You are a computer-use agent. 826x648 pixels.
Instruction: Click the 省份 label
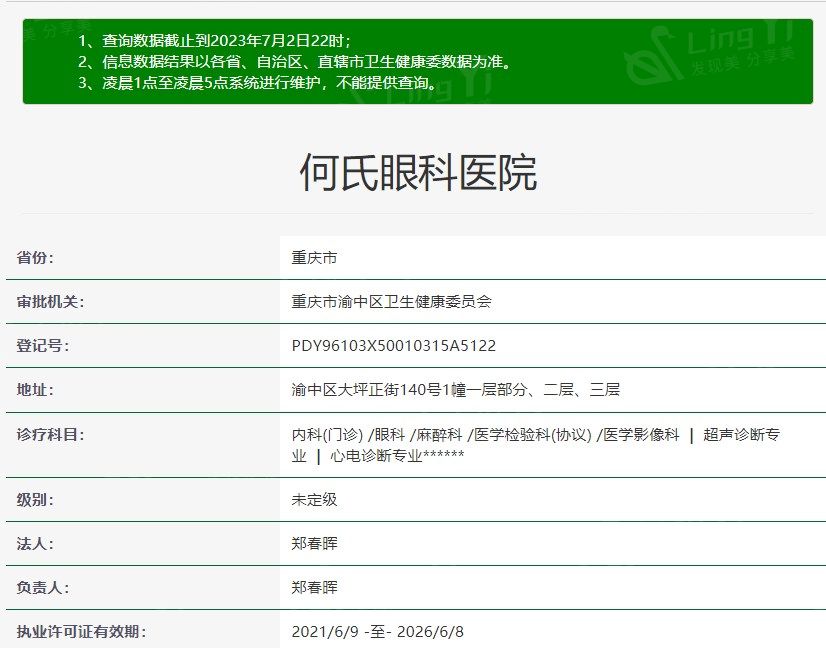tap(35, 258)
